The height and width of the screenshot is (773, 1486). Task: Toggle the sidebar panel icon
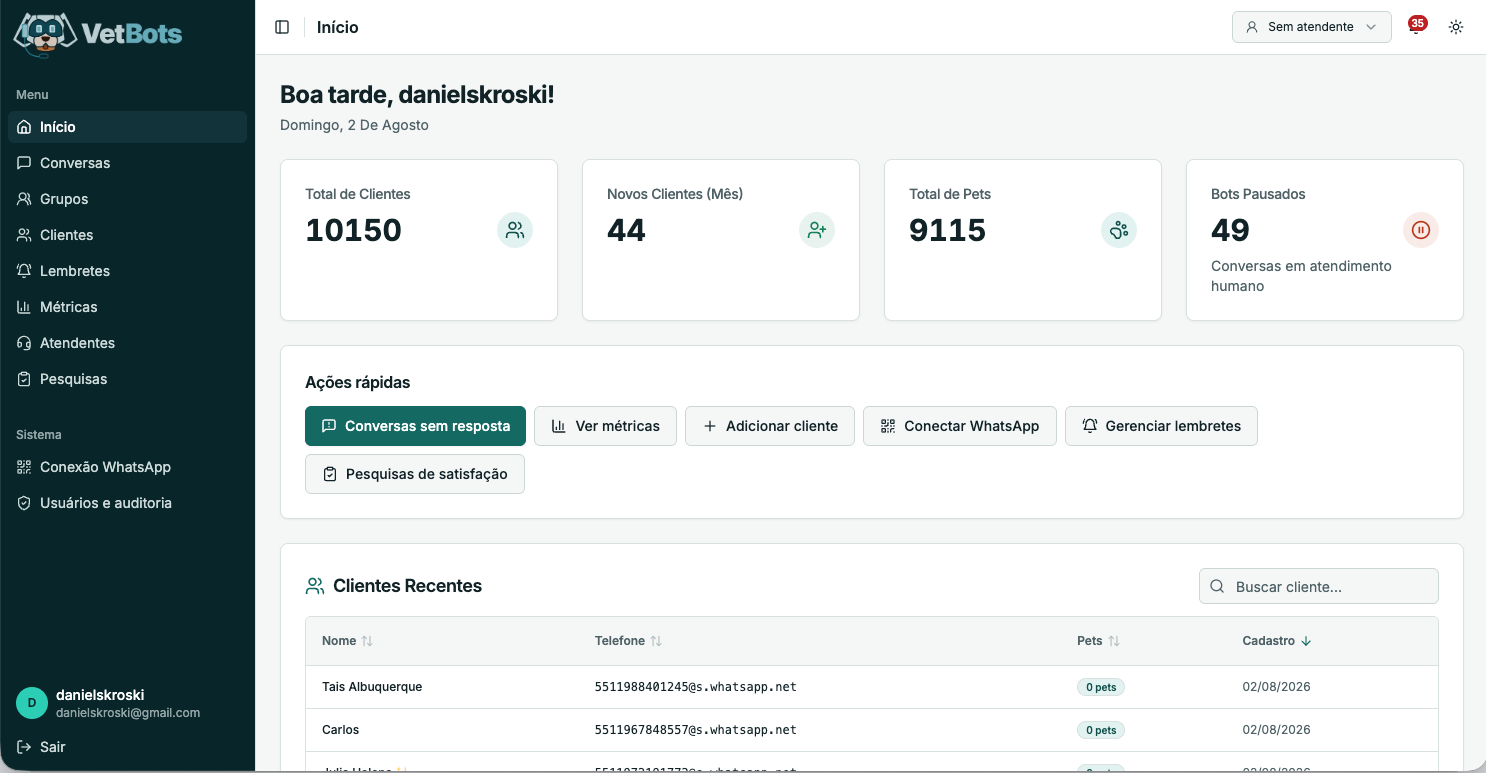(282, 27)
